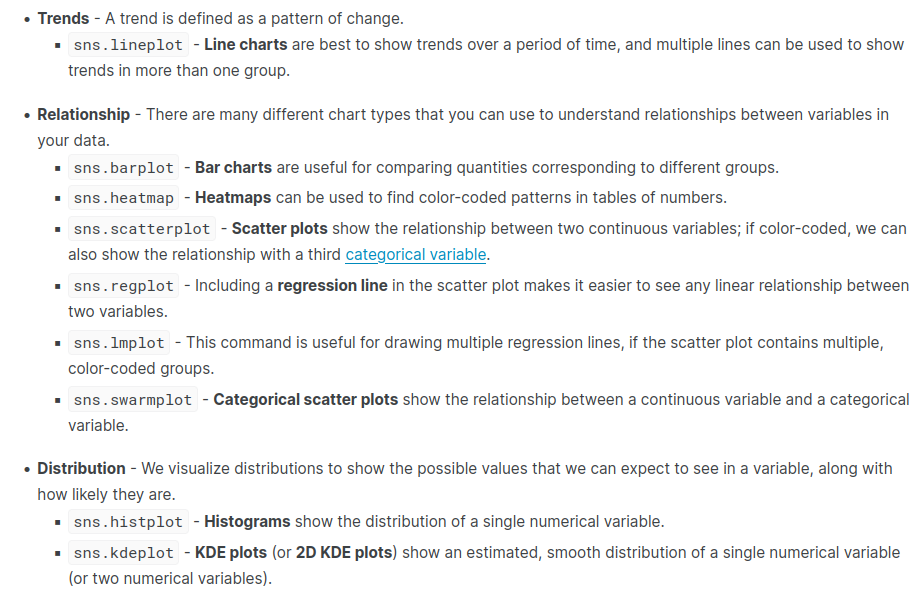Click on the sns.regplot code snippet
The height and width of the screenshot is (593, 920).
[123, 286]
